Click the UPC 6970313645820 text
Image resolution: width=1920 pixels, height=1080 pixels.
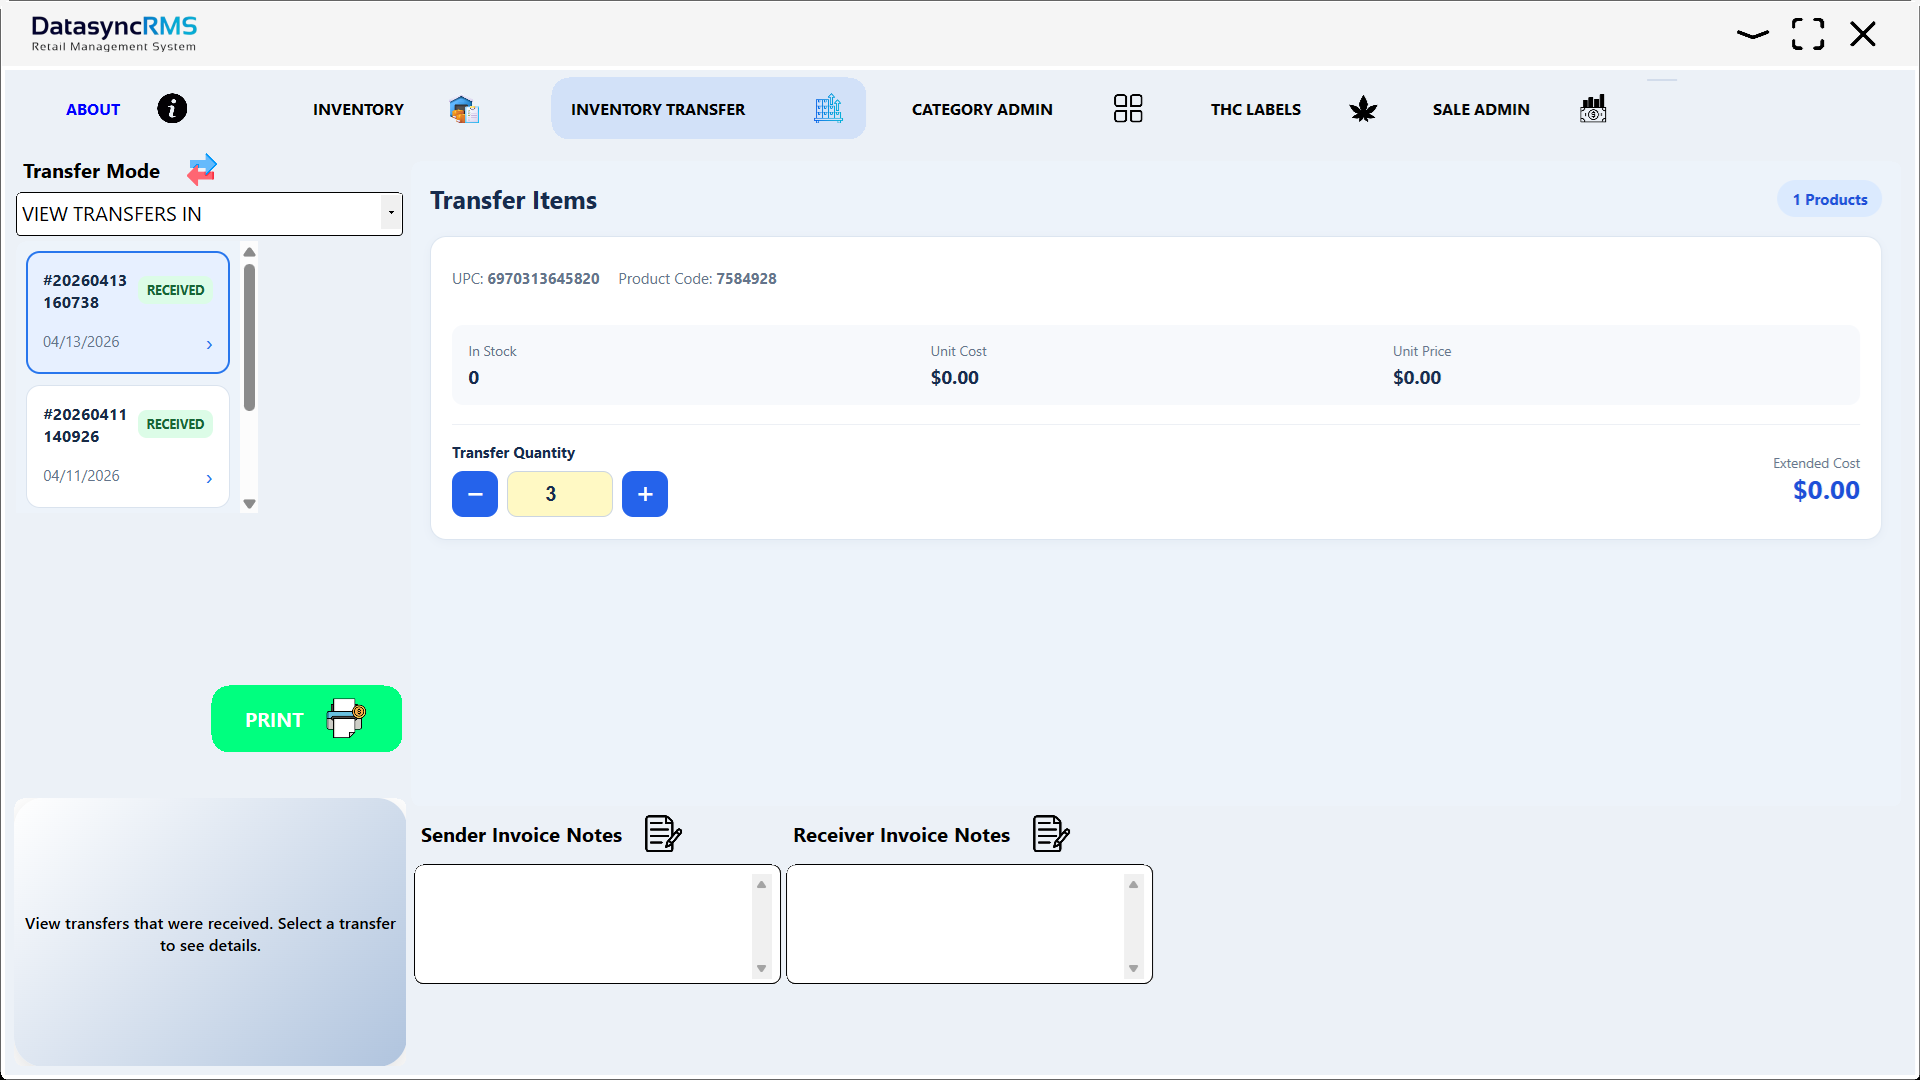526,279
